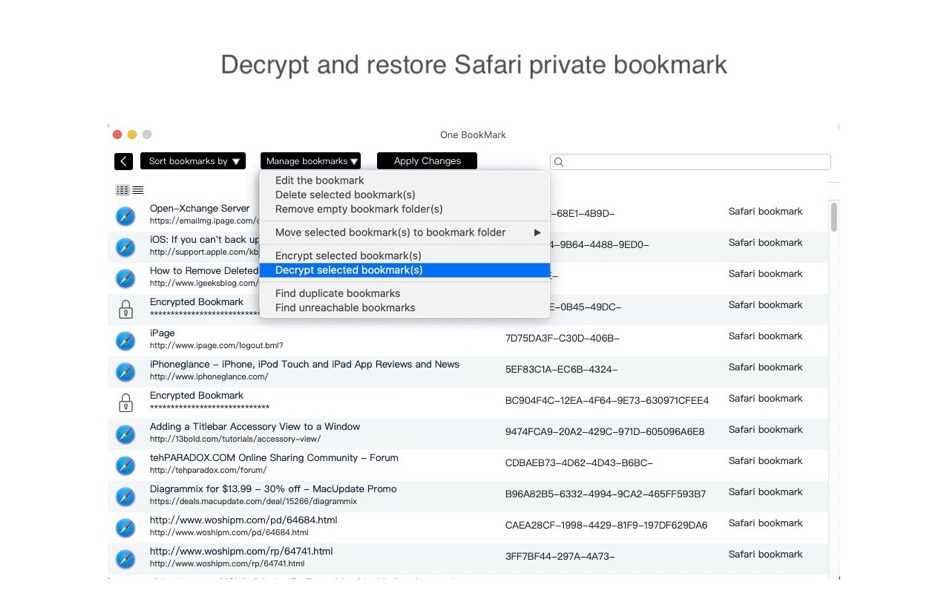Open the Sort bookmarks by dropdown

point(193,161)
